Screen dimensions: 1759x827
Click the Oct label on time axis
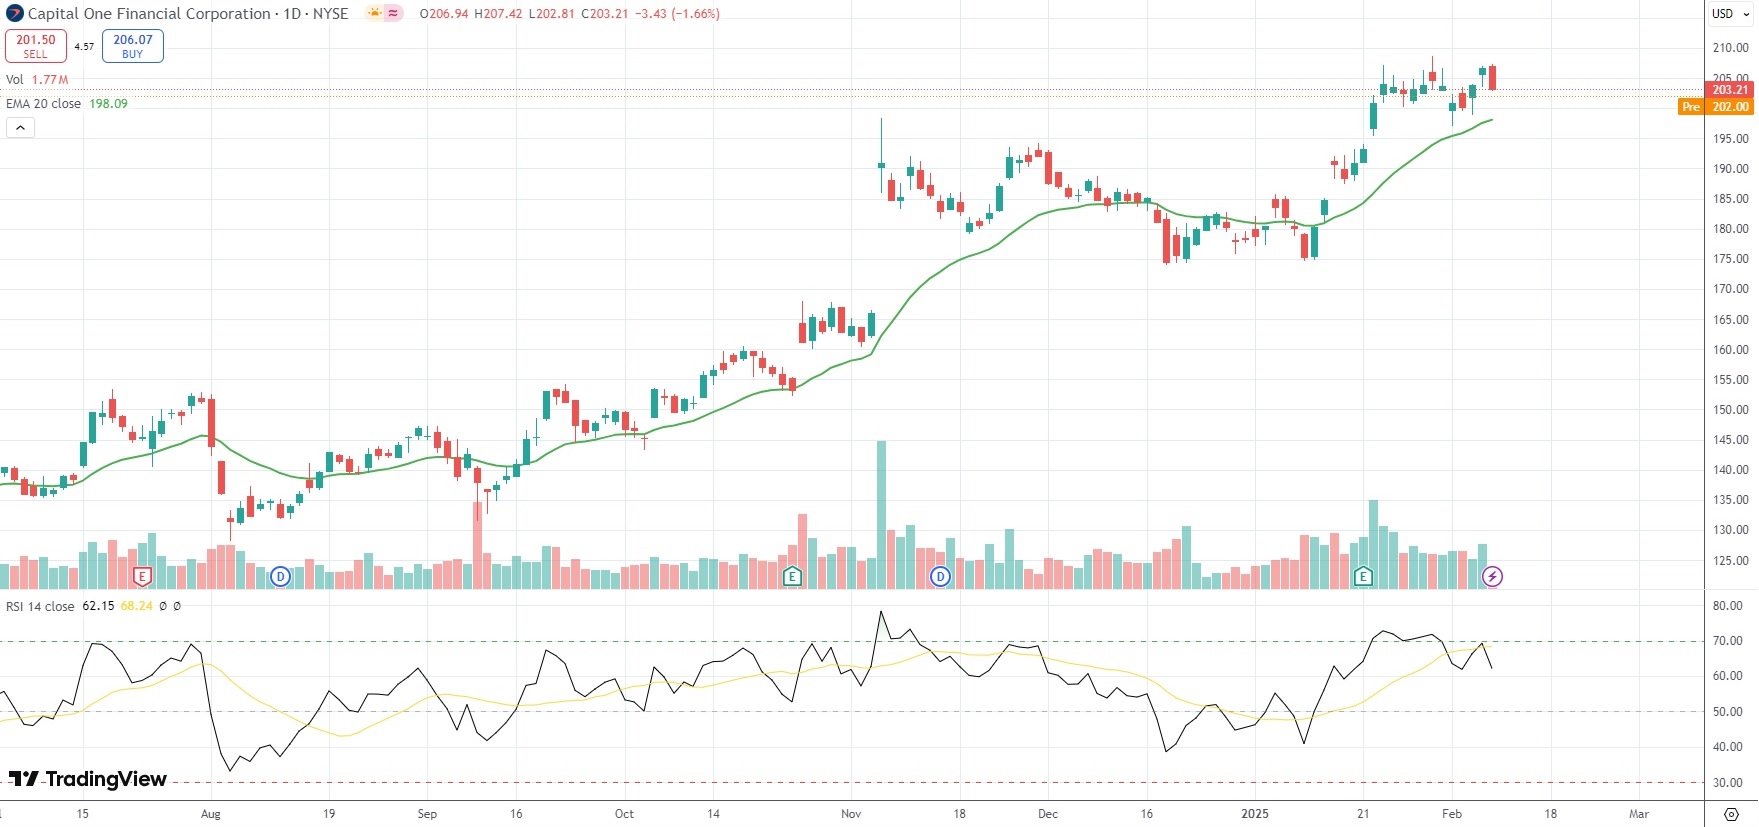(624, 814)
